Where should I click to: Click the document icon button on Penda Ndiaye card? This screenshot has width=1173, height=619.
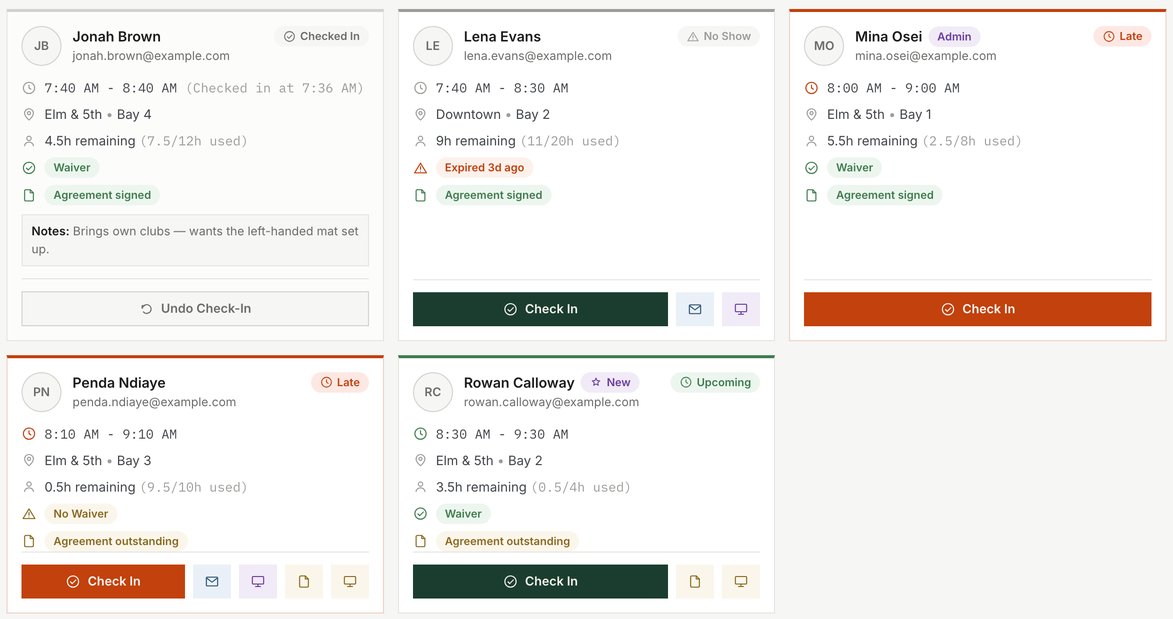pyautogui.click(x=304, y=582)
